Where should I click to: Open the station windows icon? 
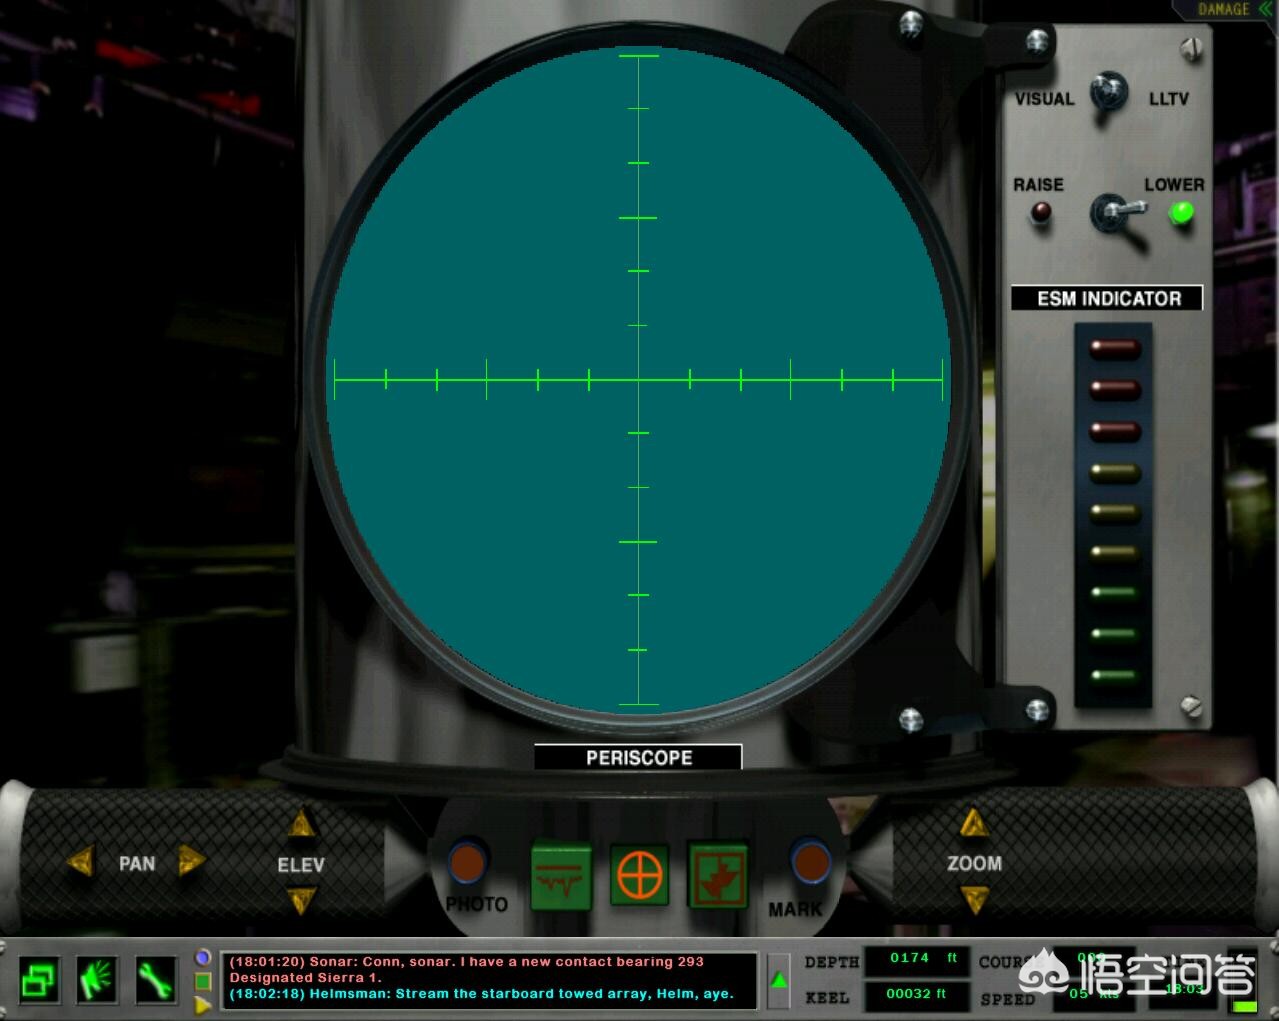pos(39,980)
